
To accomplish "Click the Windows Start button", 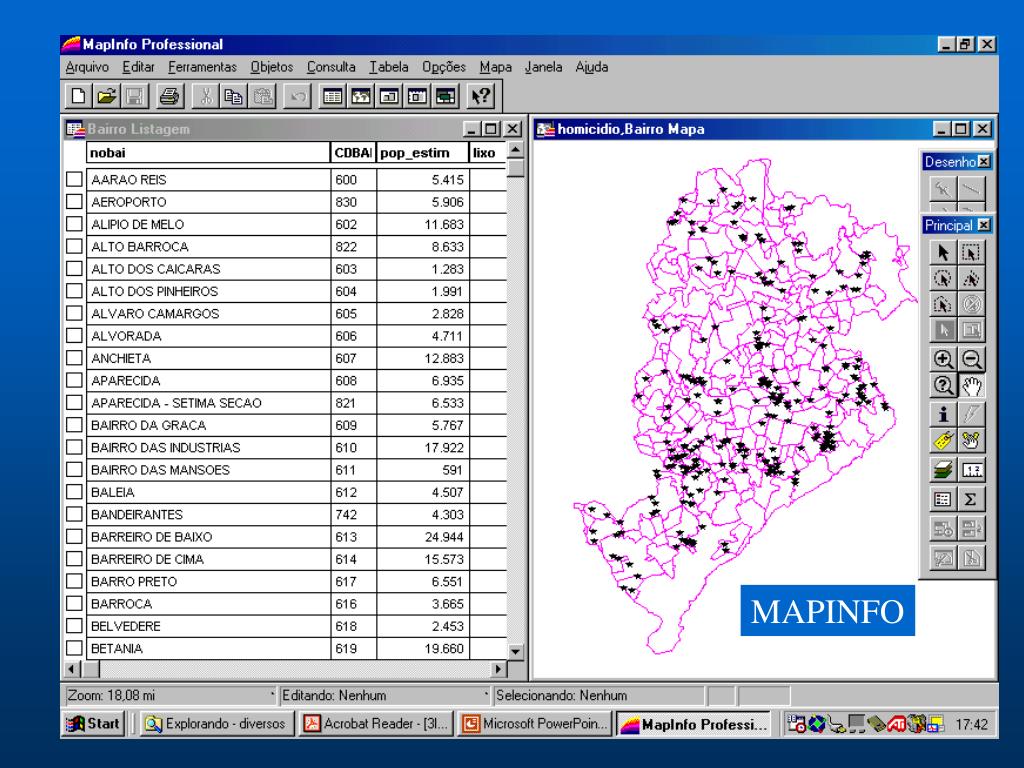I will coord(93,724).
